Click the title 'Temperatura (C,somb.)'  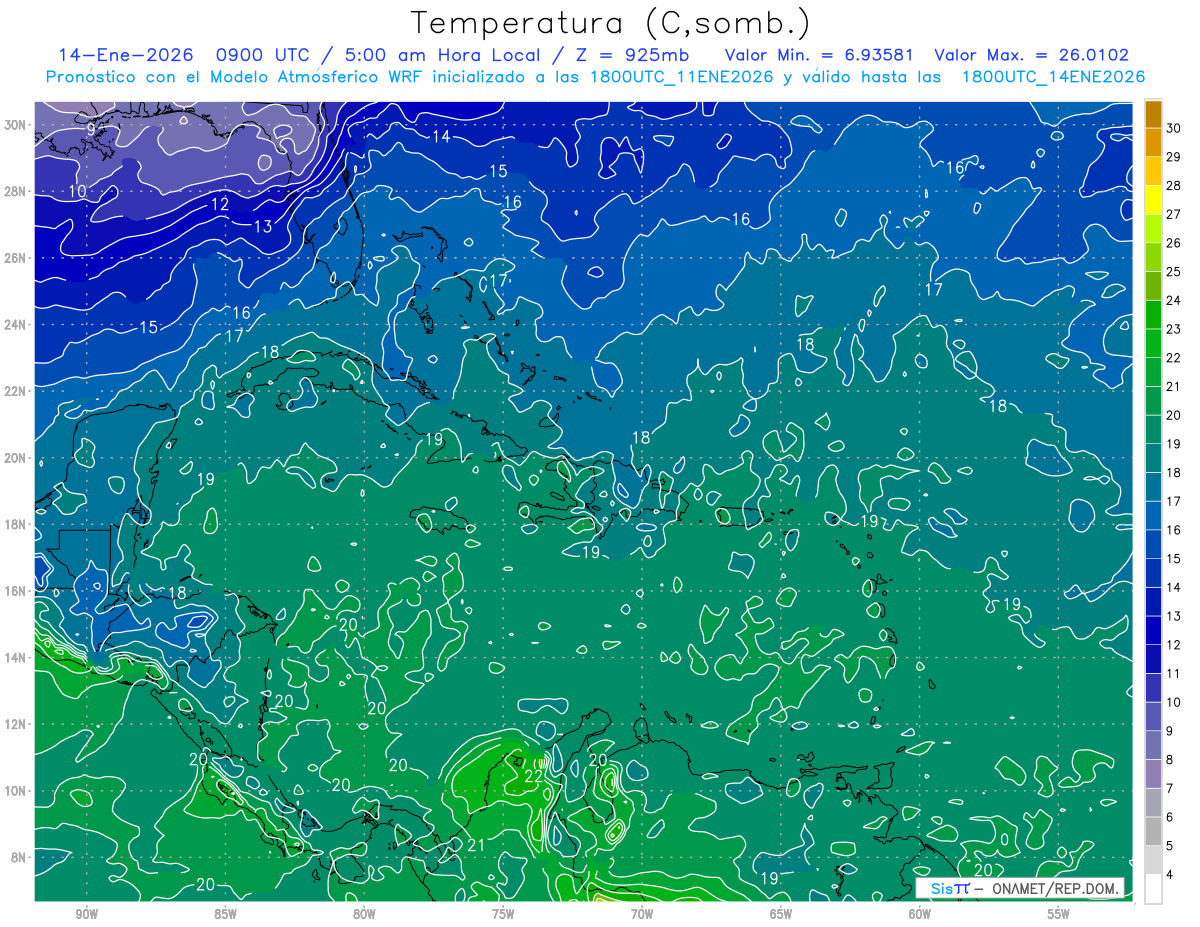[611, 22]
